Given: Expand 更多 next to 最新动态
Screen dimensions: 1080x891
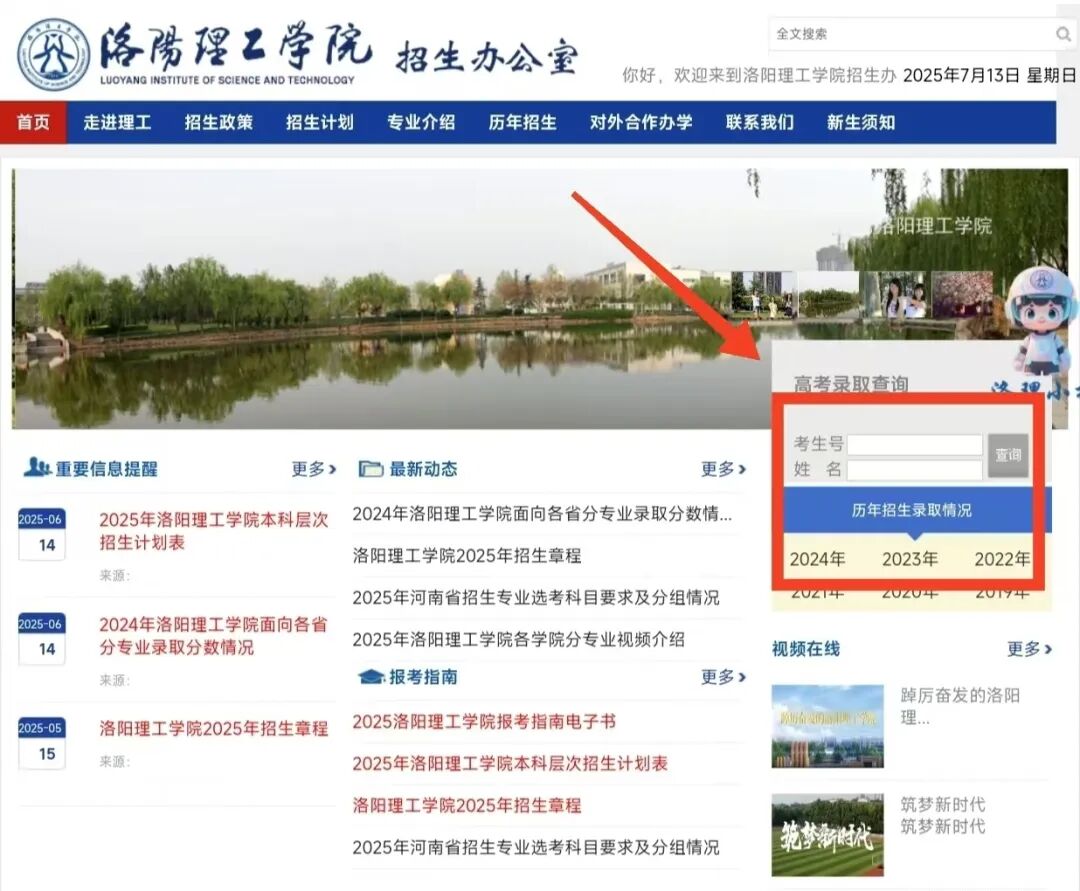Looking at the screenshot, I should coord(718,468).
